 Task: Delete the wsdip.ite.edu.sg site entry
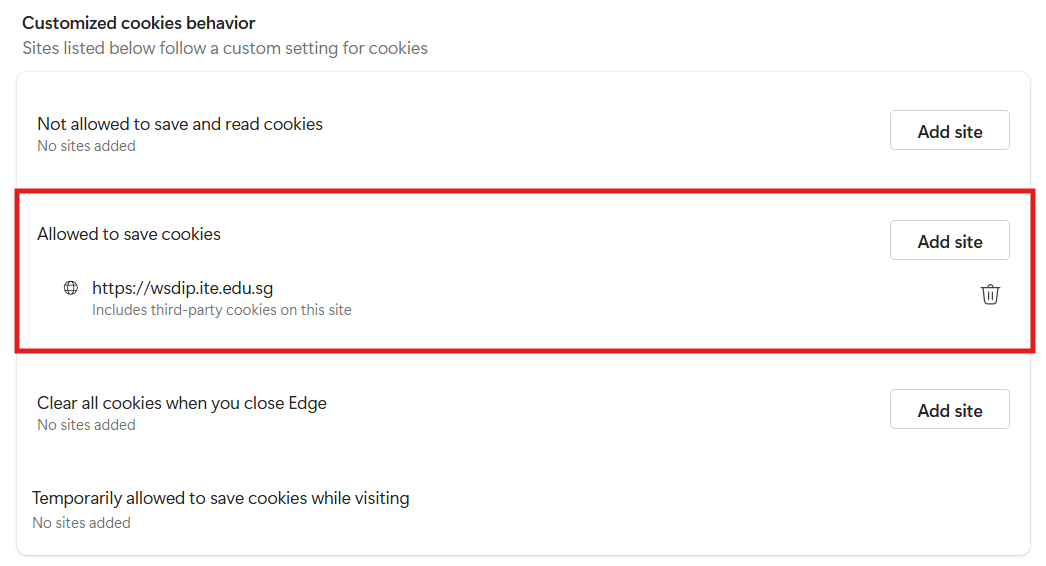[990, 294]
